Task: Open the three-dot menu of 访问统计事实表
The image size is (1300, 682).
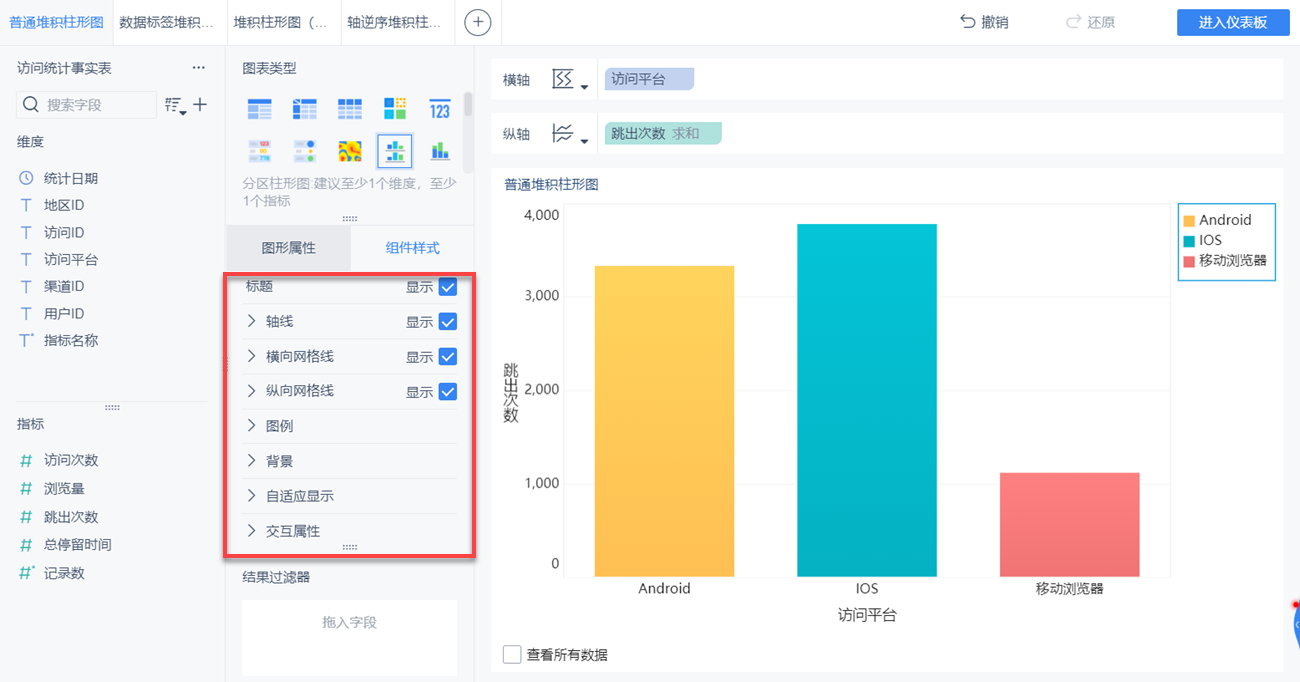Action: (199, 68)
